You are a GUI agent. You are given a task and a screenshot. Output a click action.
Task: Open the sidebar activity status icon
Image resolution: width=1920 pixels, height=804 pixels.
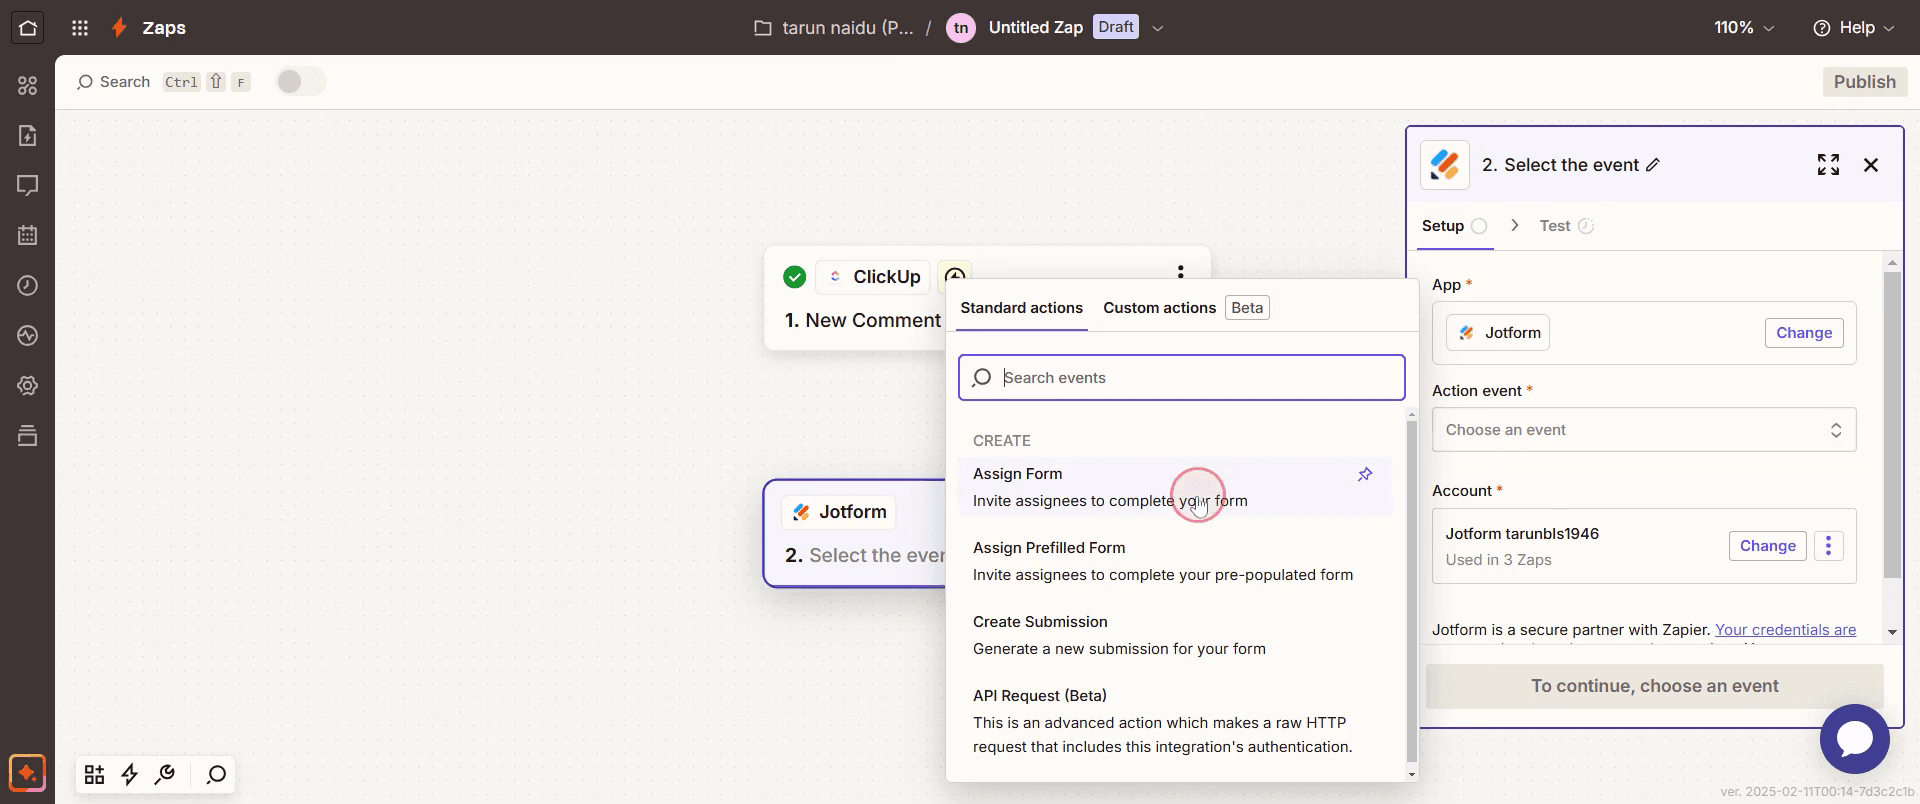(28, 336)
